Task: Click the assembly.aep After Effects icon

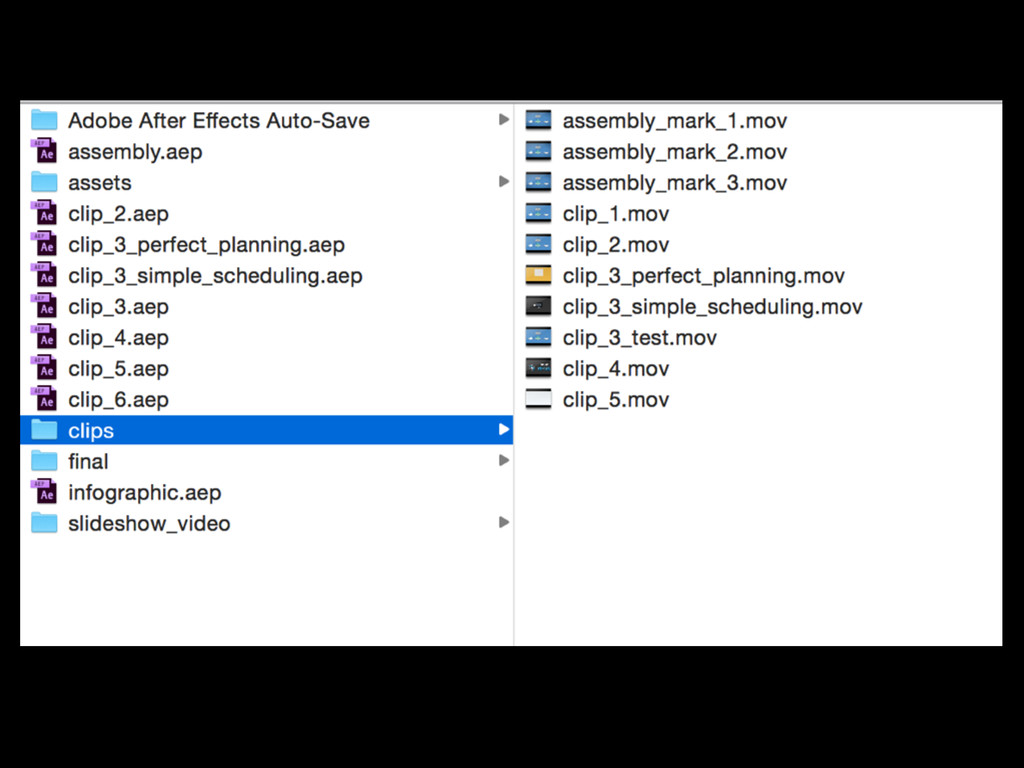Action: 44,152
